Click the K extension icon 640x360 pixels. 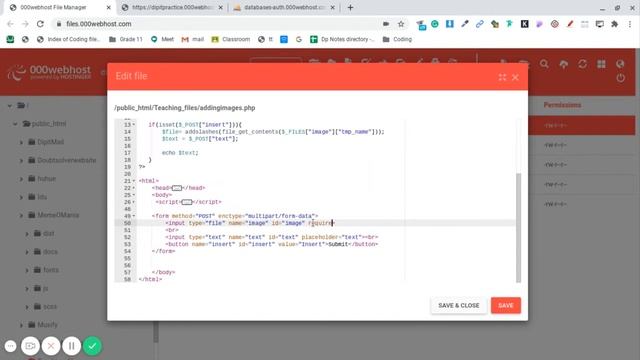pyautogui.click(x=524, y=24)
